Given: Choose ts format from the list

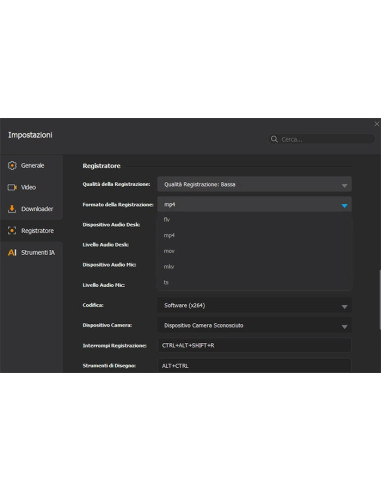Looking at the screenshot, I should 254,282.
